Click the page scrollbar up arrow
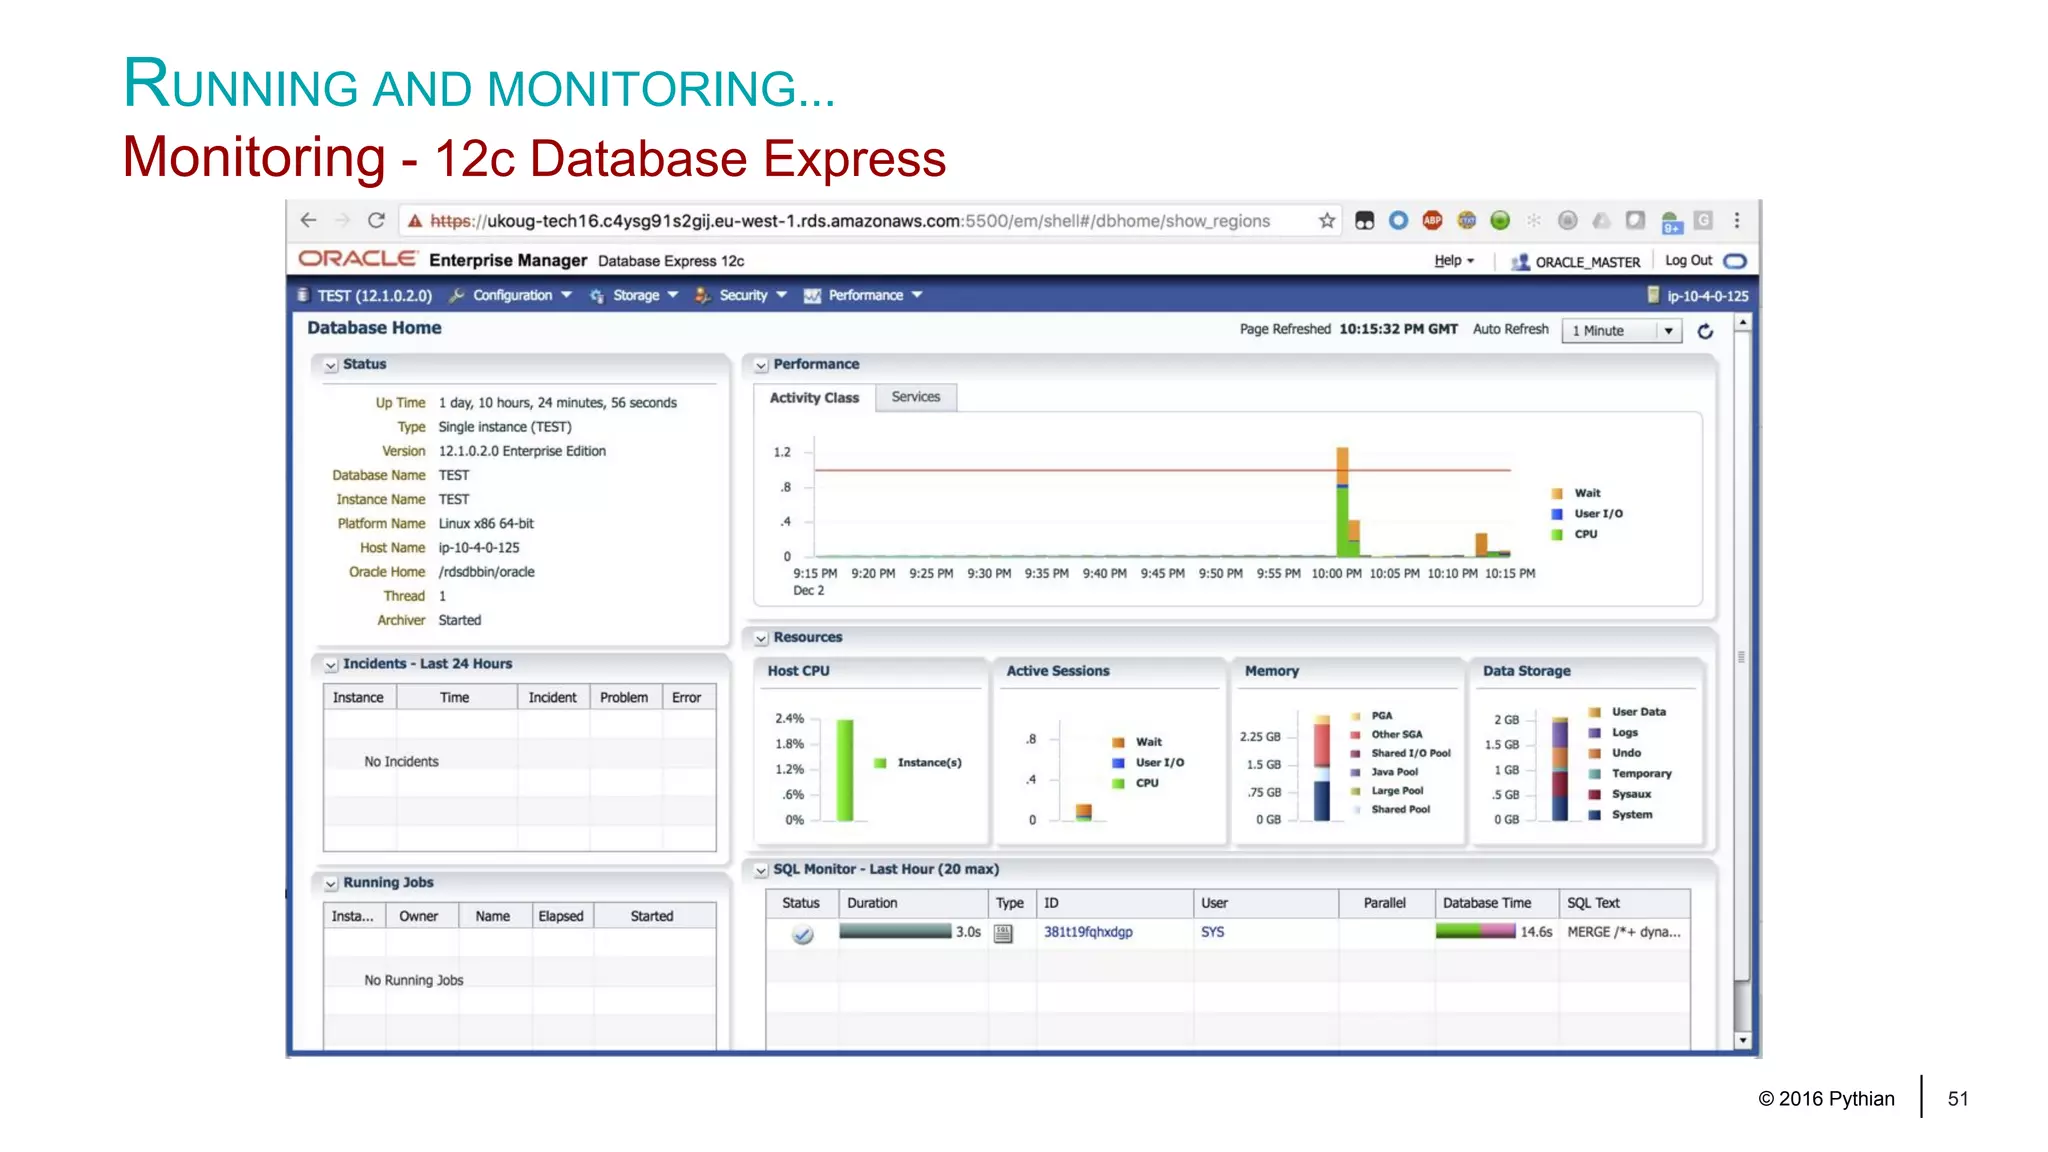This screenshot has width=2048, height=1152. [x=1742, y=323]
